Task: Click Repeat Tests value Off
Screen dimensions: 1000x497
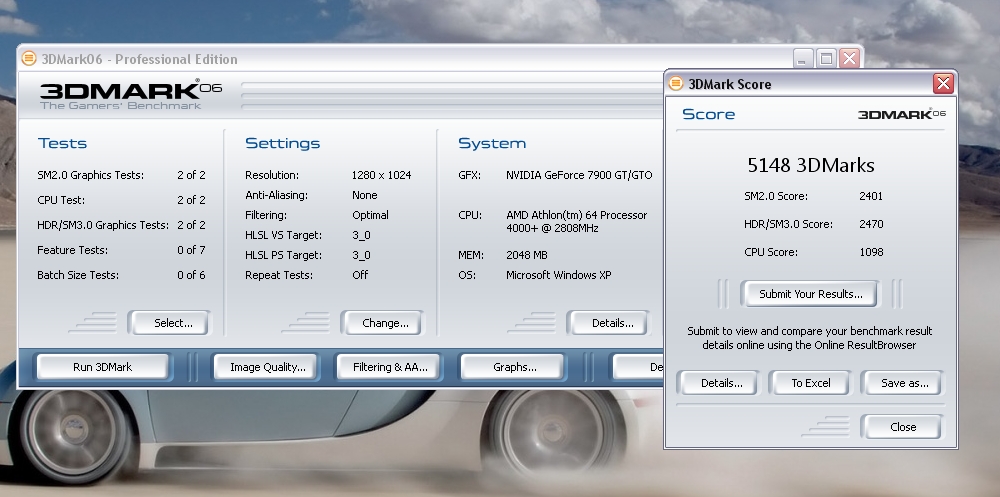Action: (360, 275)
